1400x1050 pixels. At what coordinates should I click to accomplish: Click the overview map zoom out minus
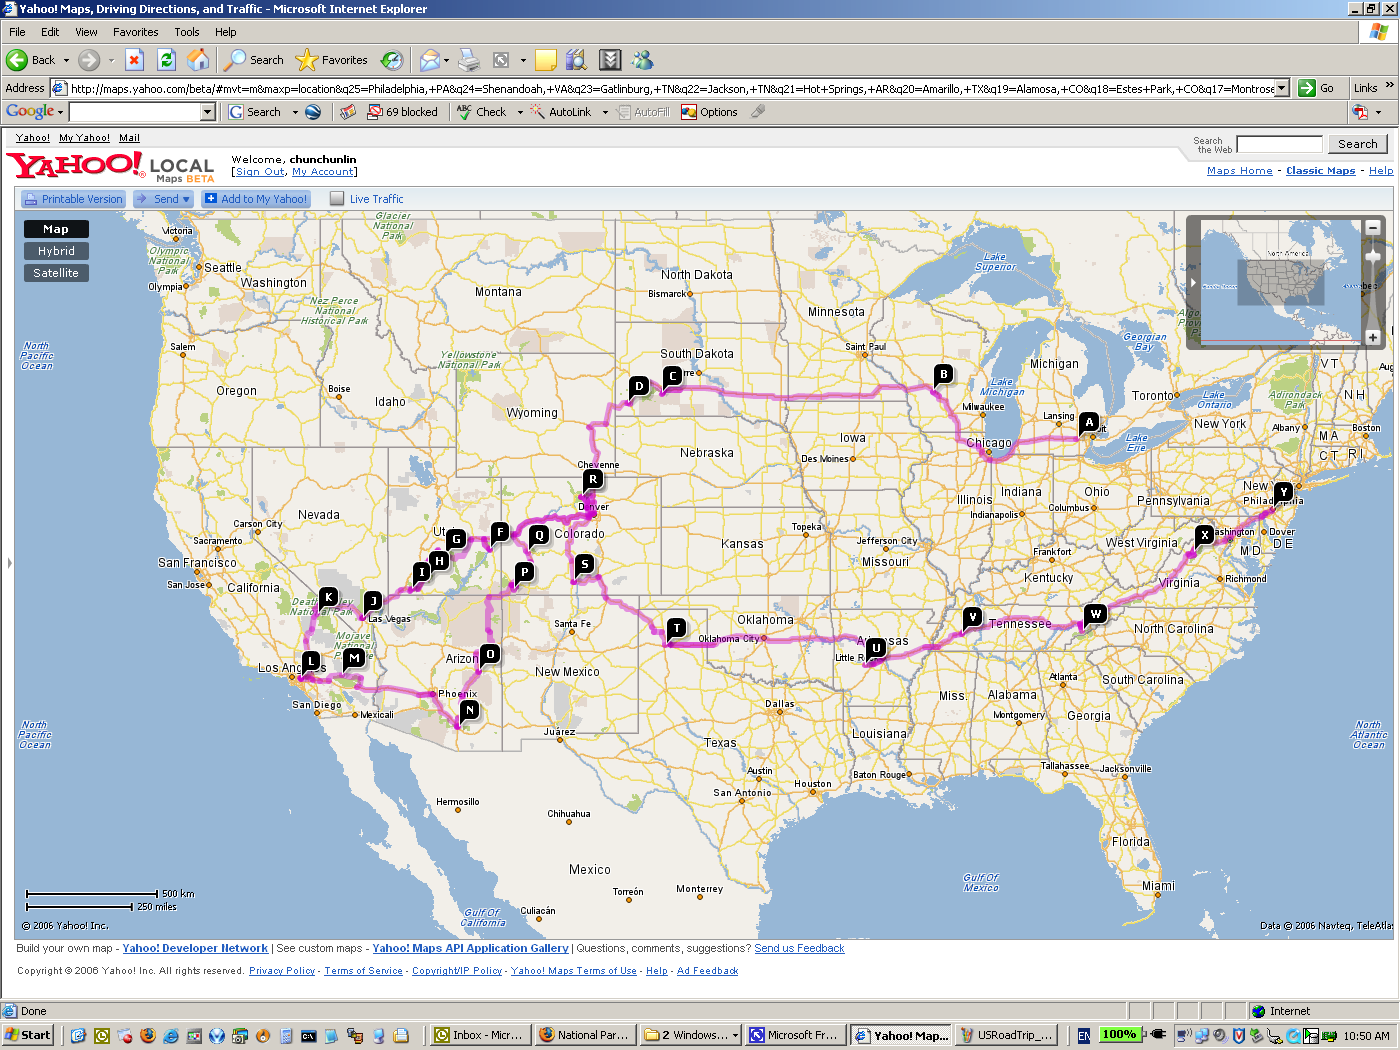pyautogui.click(x=1373, y=228)
